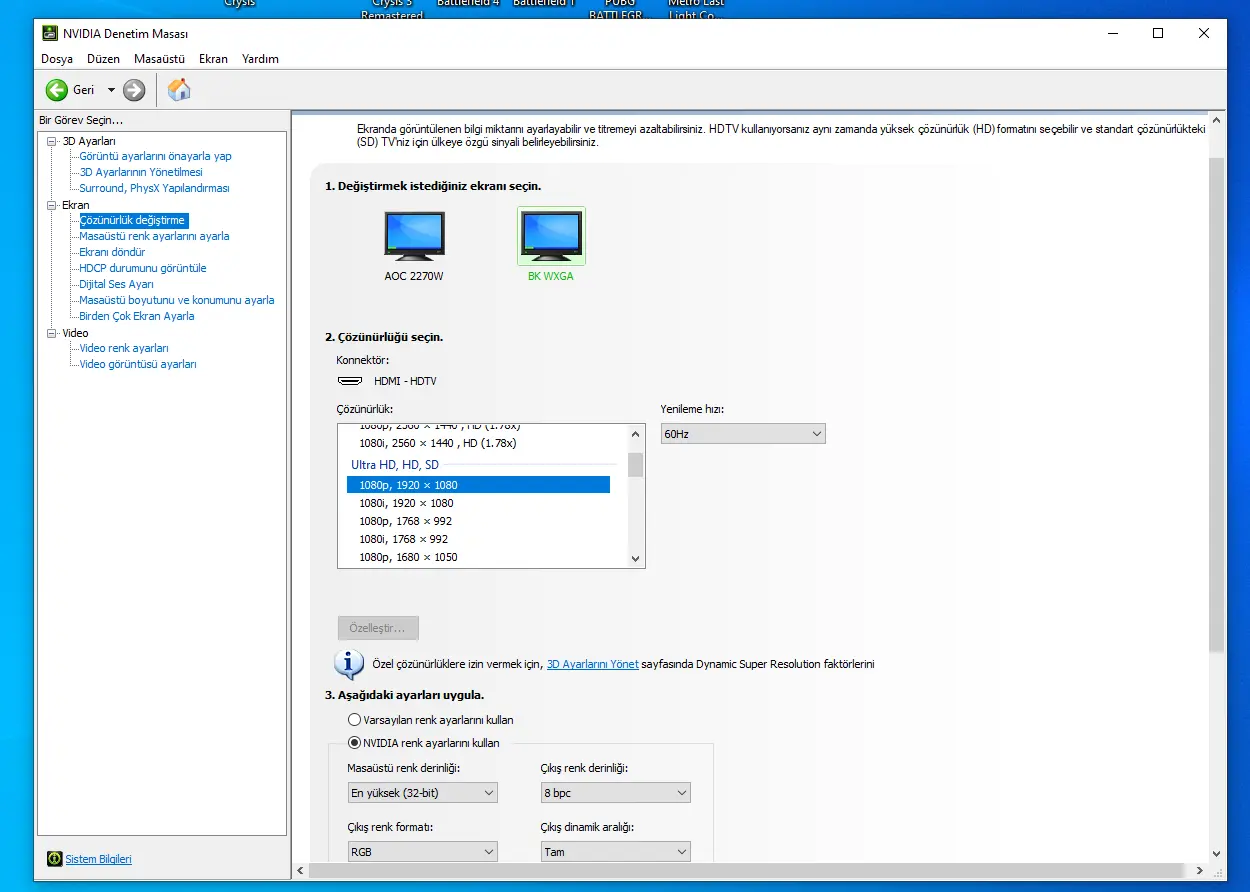Open Görüntü ayarlarını önayarla yap
This screenshot has width=1250, height=892.
point(155,156)
